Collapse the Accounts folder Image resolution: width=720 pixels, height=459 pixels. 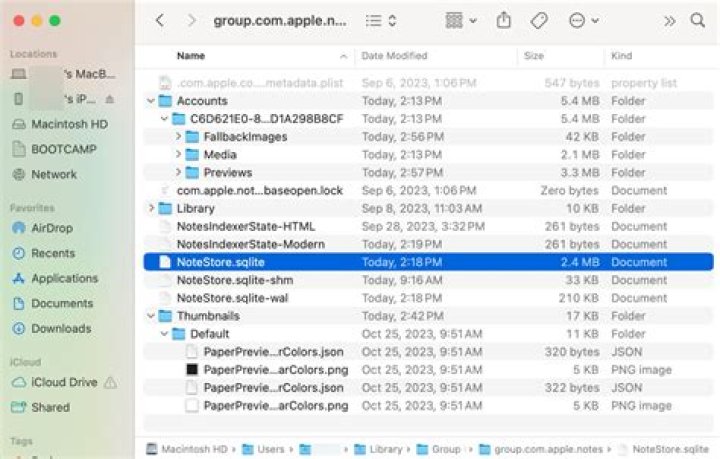click(x=151, y=101)
